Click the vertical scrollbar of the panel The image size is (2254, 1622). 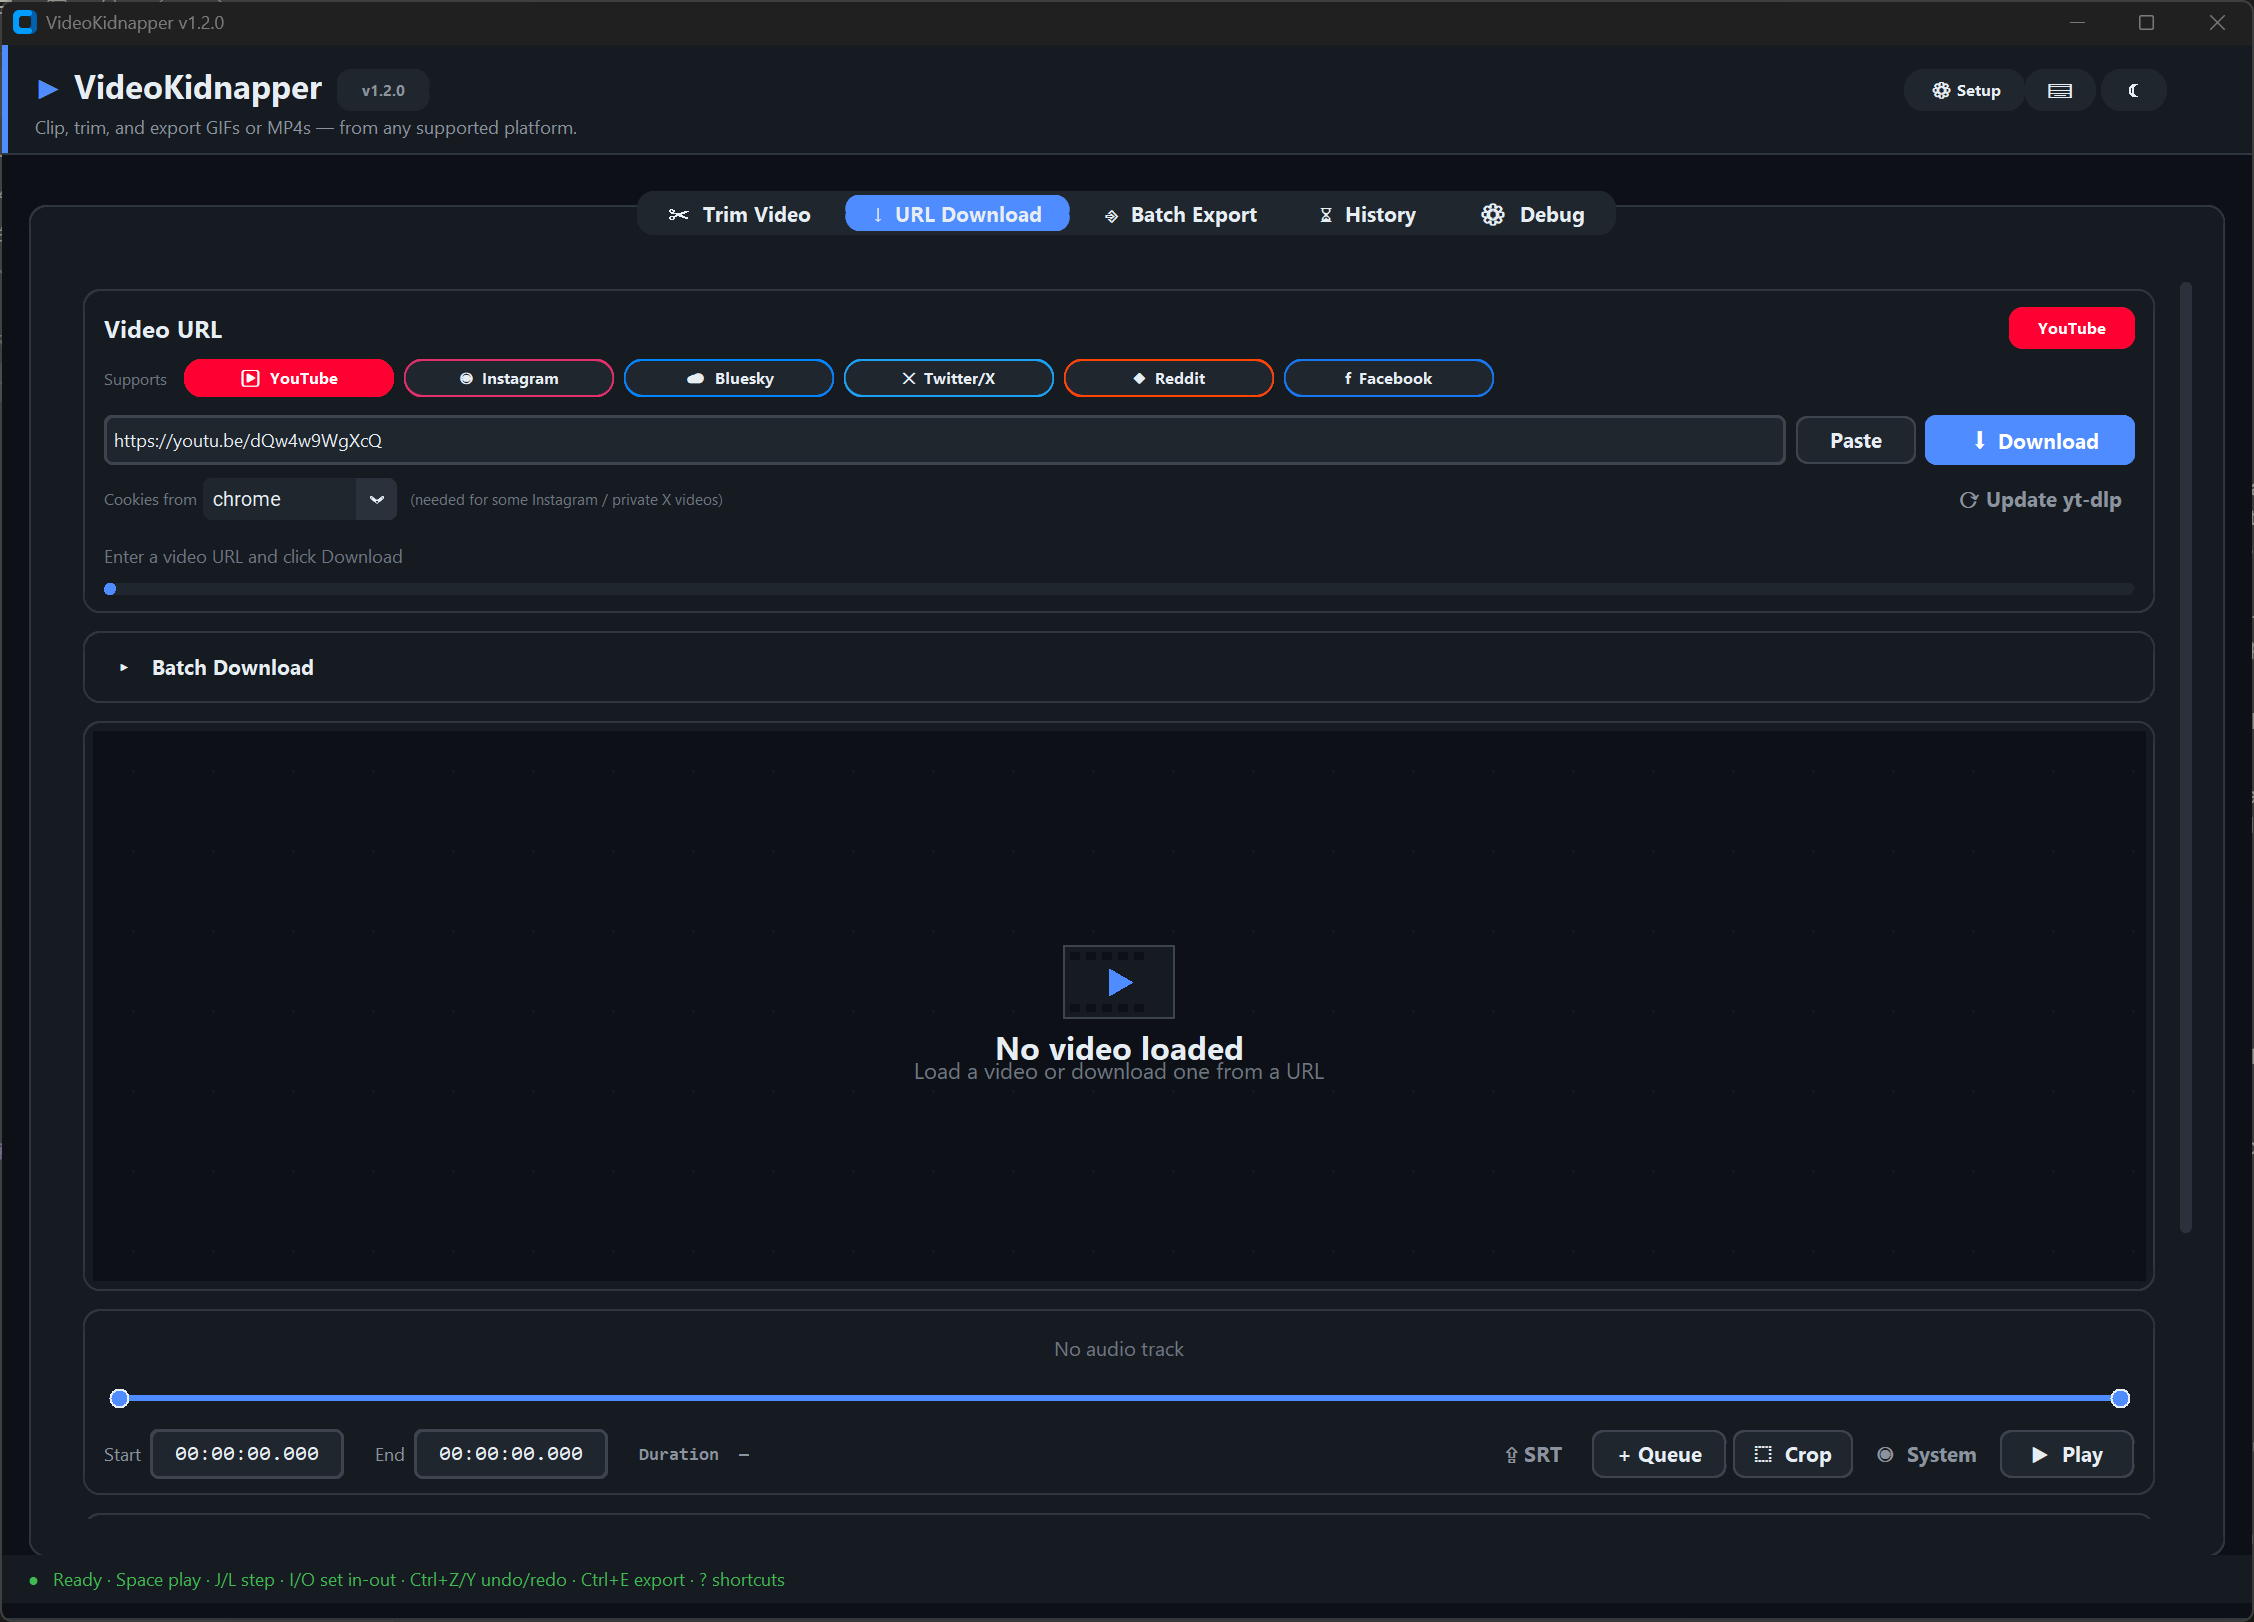[x=2186, y=757]
